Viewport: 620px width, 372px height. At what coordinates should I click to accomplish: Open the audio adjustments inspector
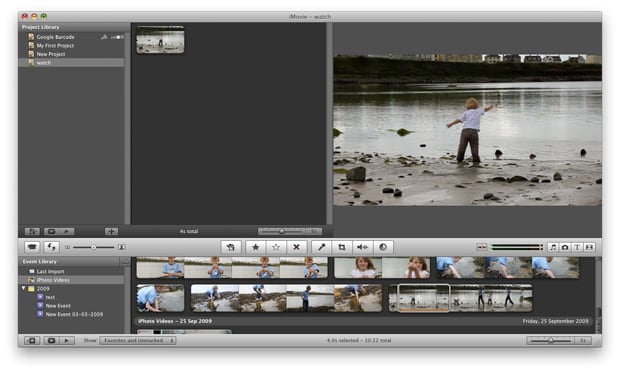point(362,247)
